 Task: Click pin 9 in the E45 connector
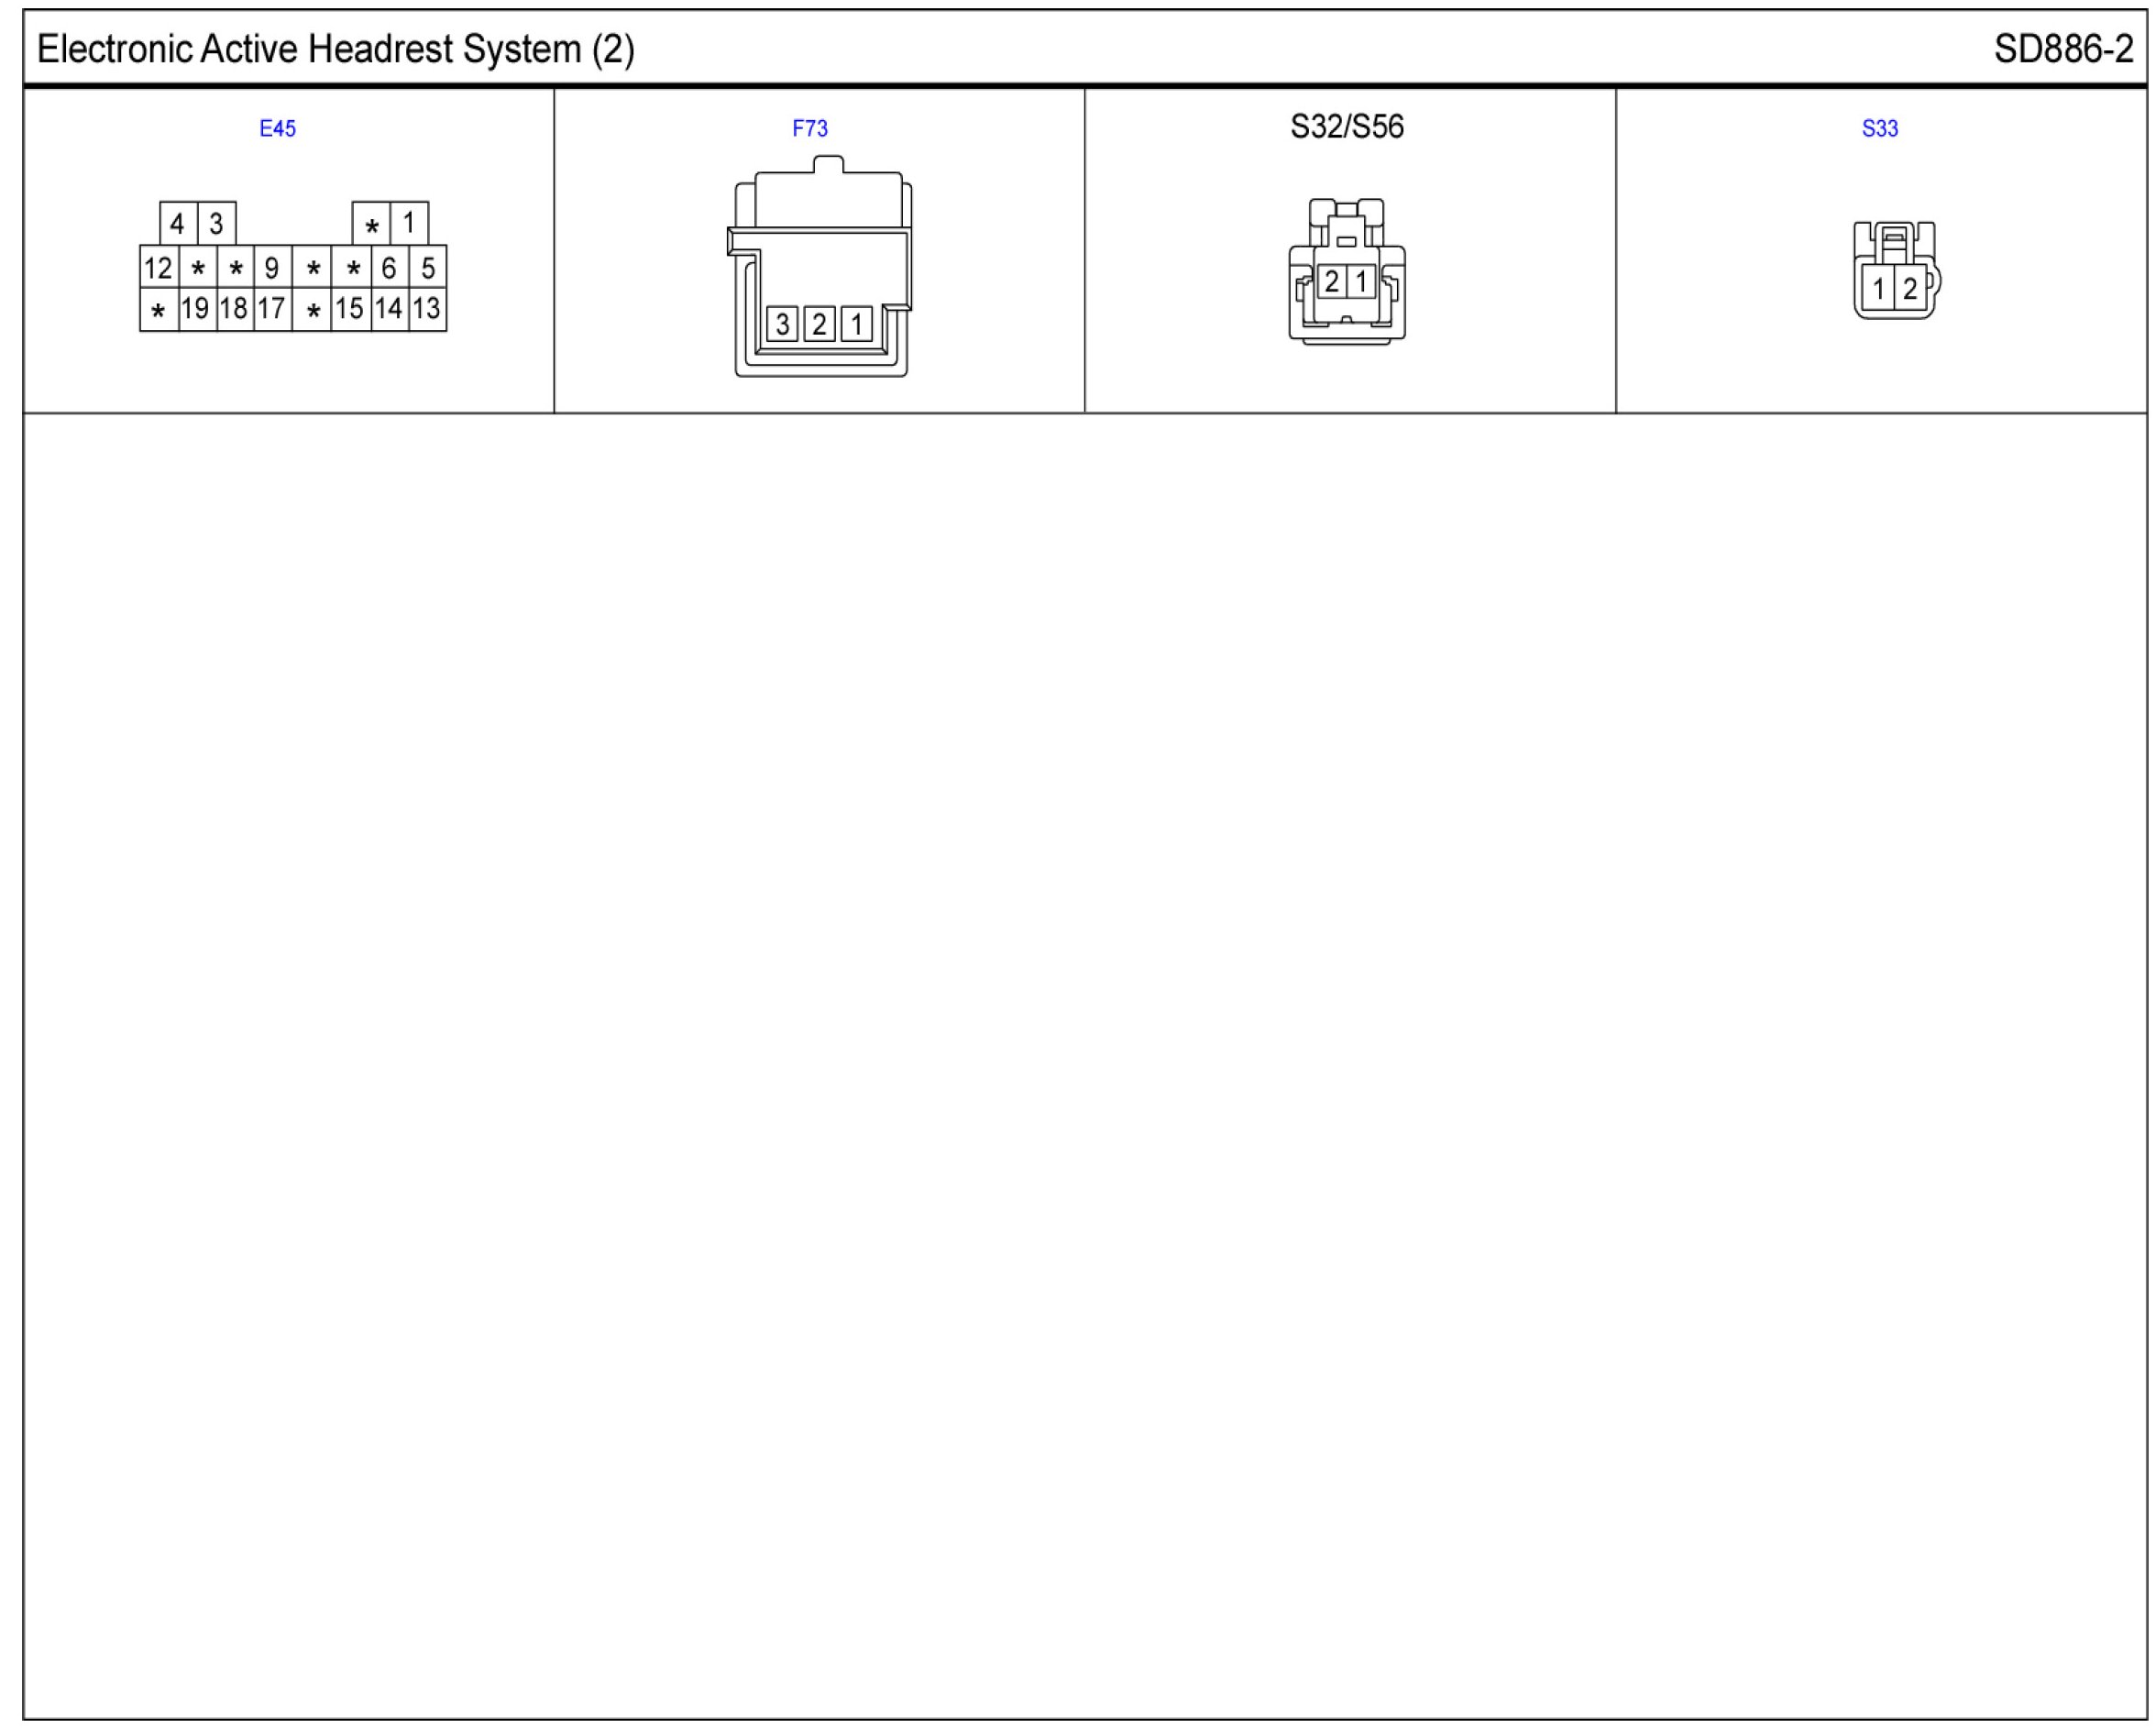point(271,268)
